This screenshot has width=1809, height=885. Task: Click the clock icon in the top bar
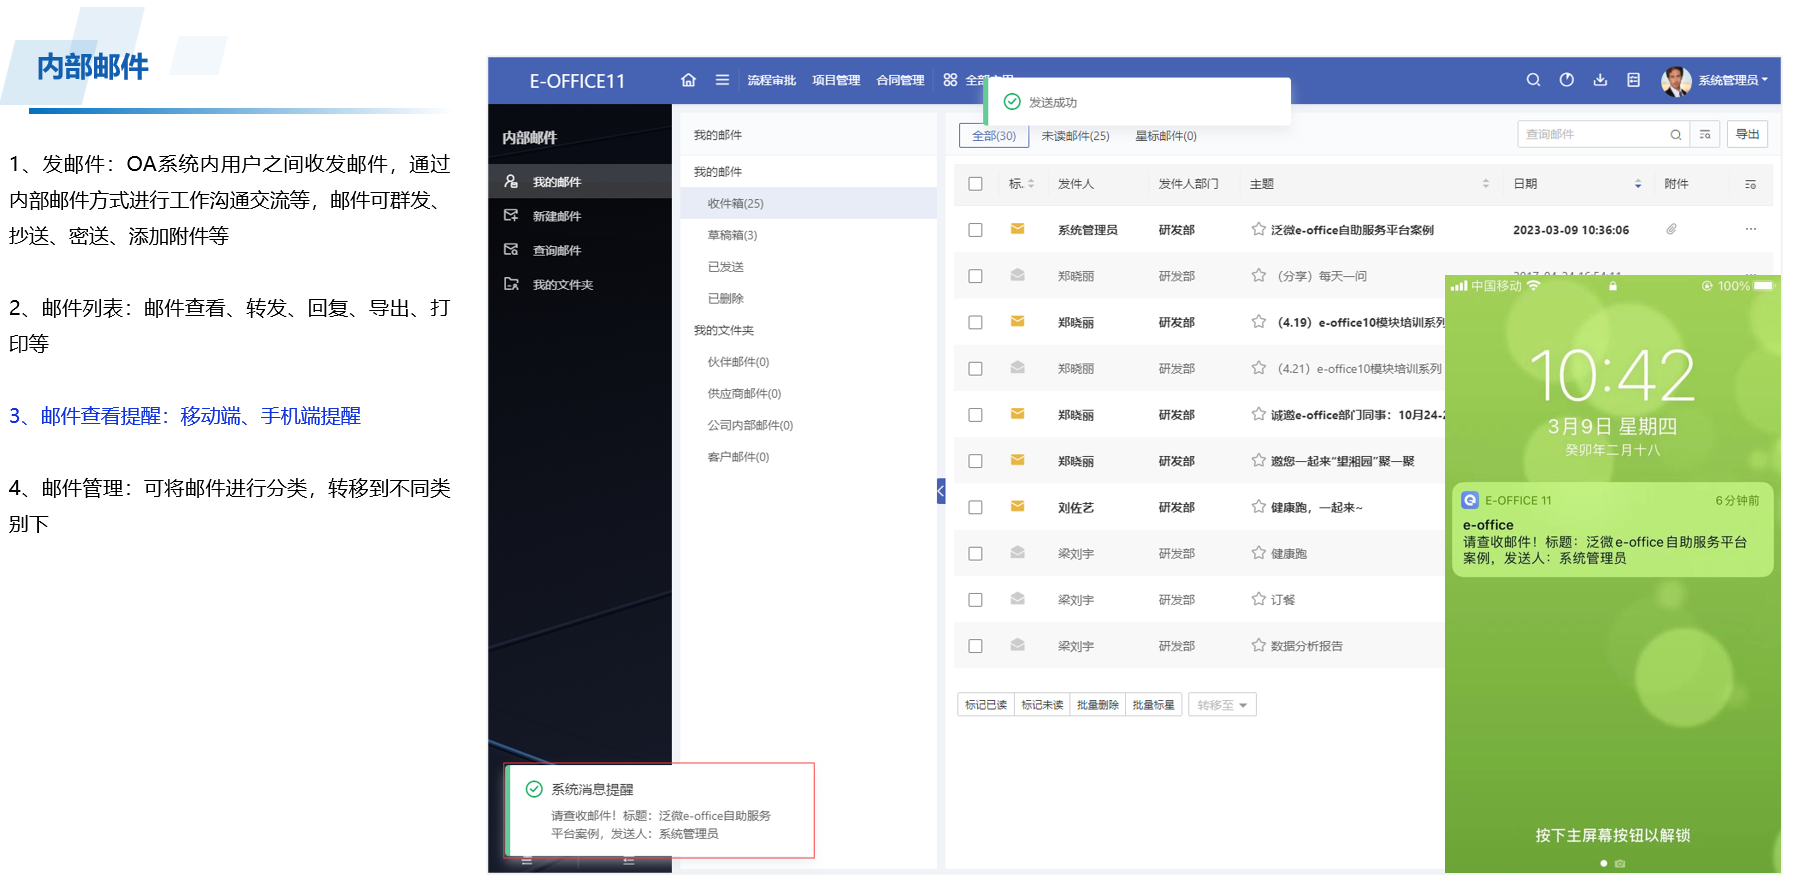click(1567, 80)
